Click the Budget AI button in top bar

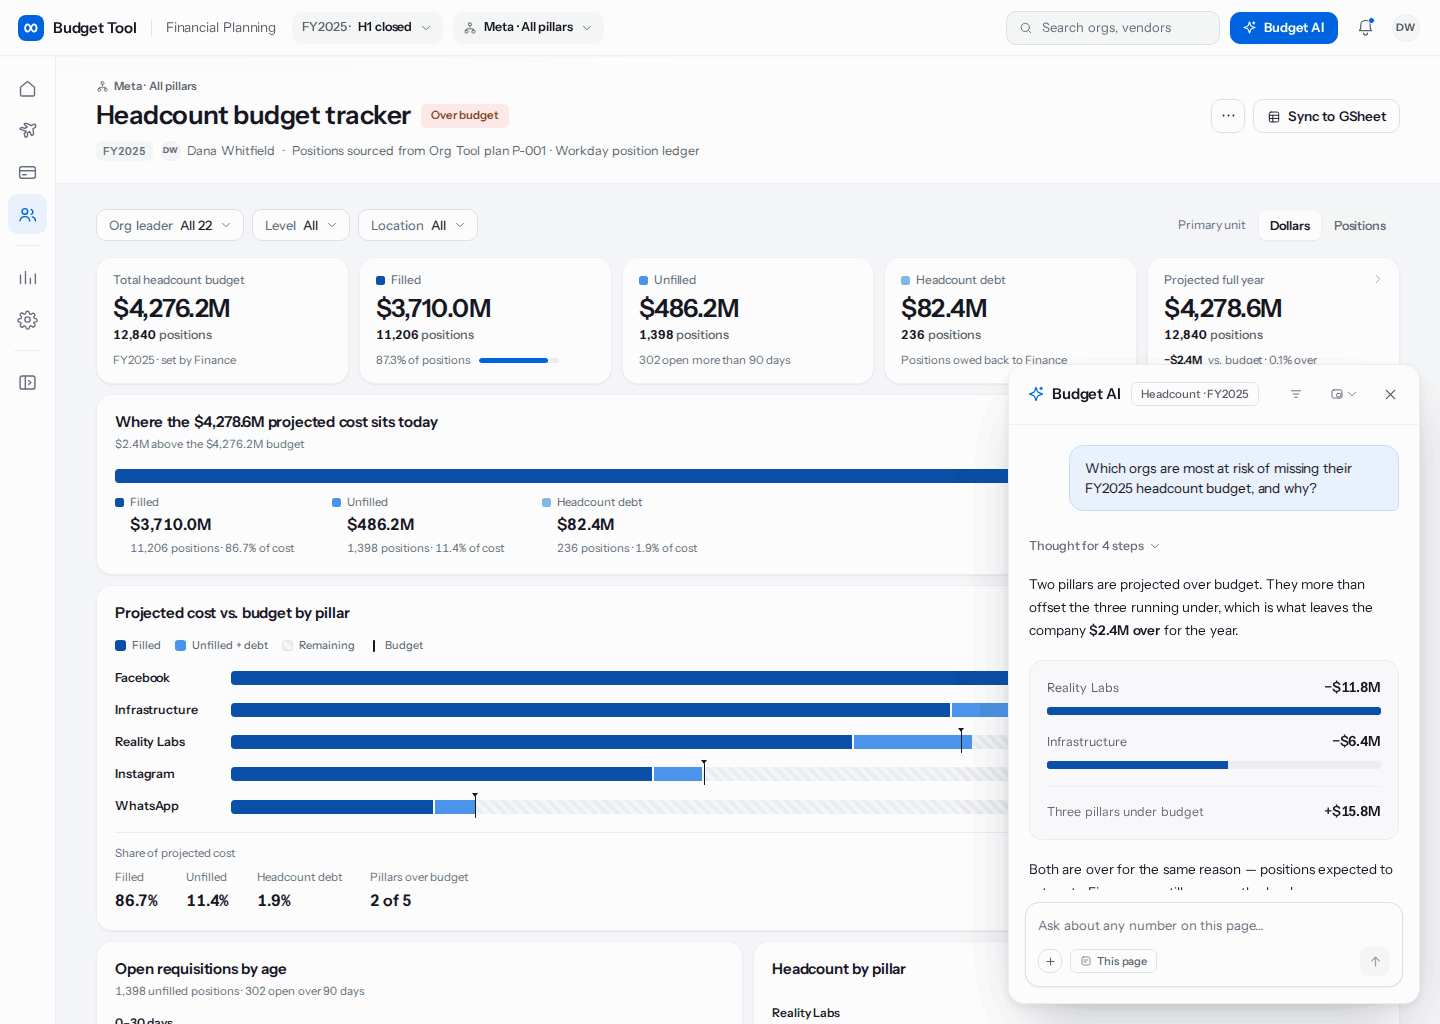coord(1284,28)
